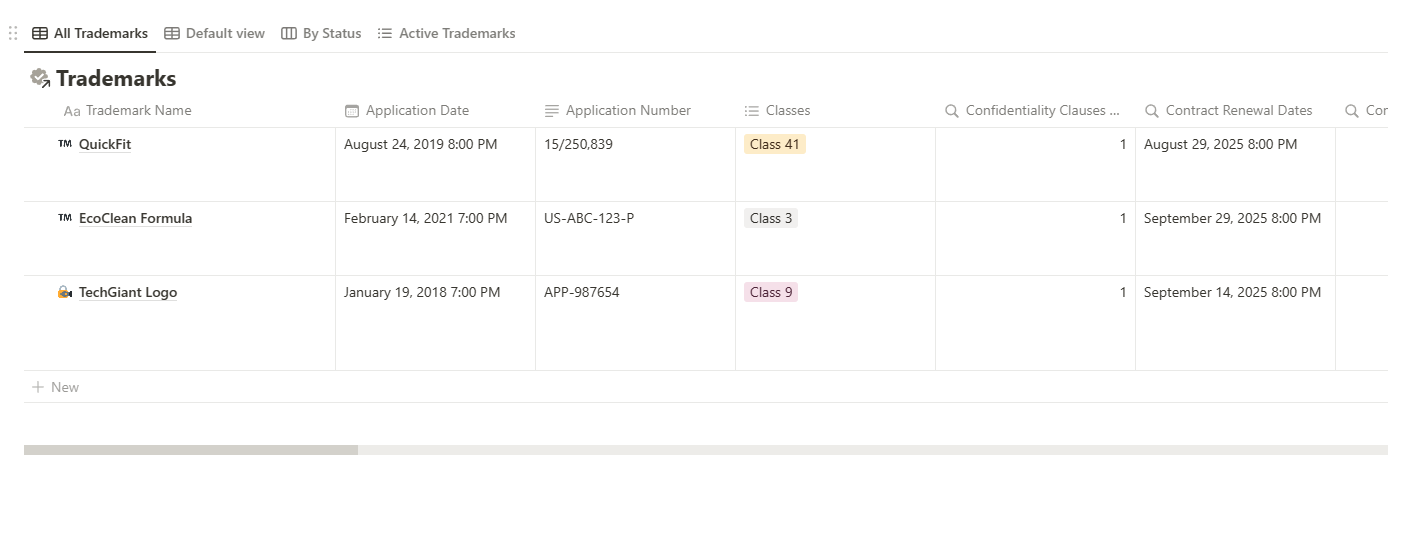1423x552 pixels.
Task: Click the trademark icon beside EcoClean Formula
Action: pyautogui.click(x=65, y=218)
